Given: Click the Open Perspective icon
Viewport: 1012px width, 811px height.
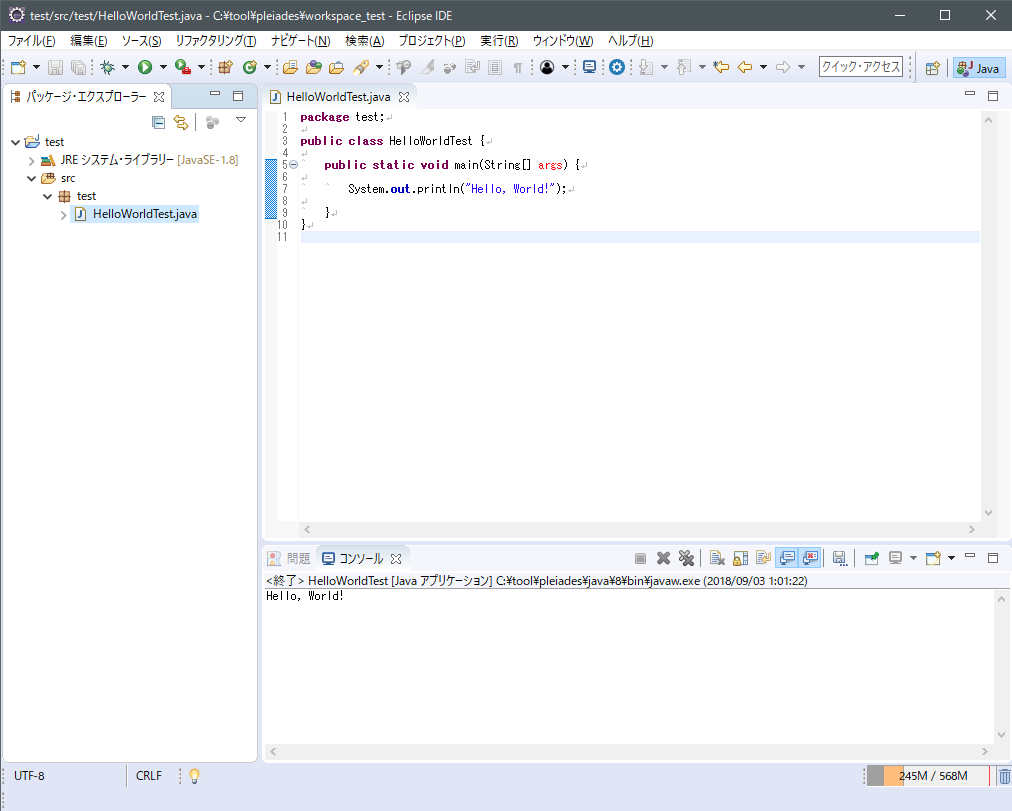Looking at the screenshot, I should [x=932, y=68].
